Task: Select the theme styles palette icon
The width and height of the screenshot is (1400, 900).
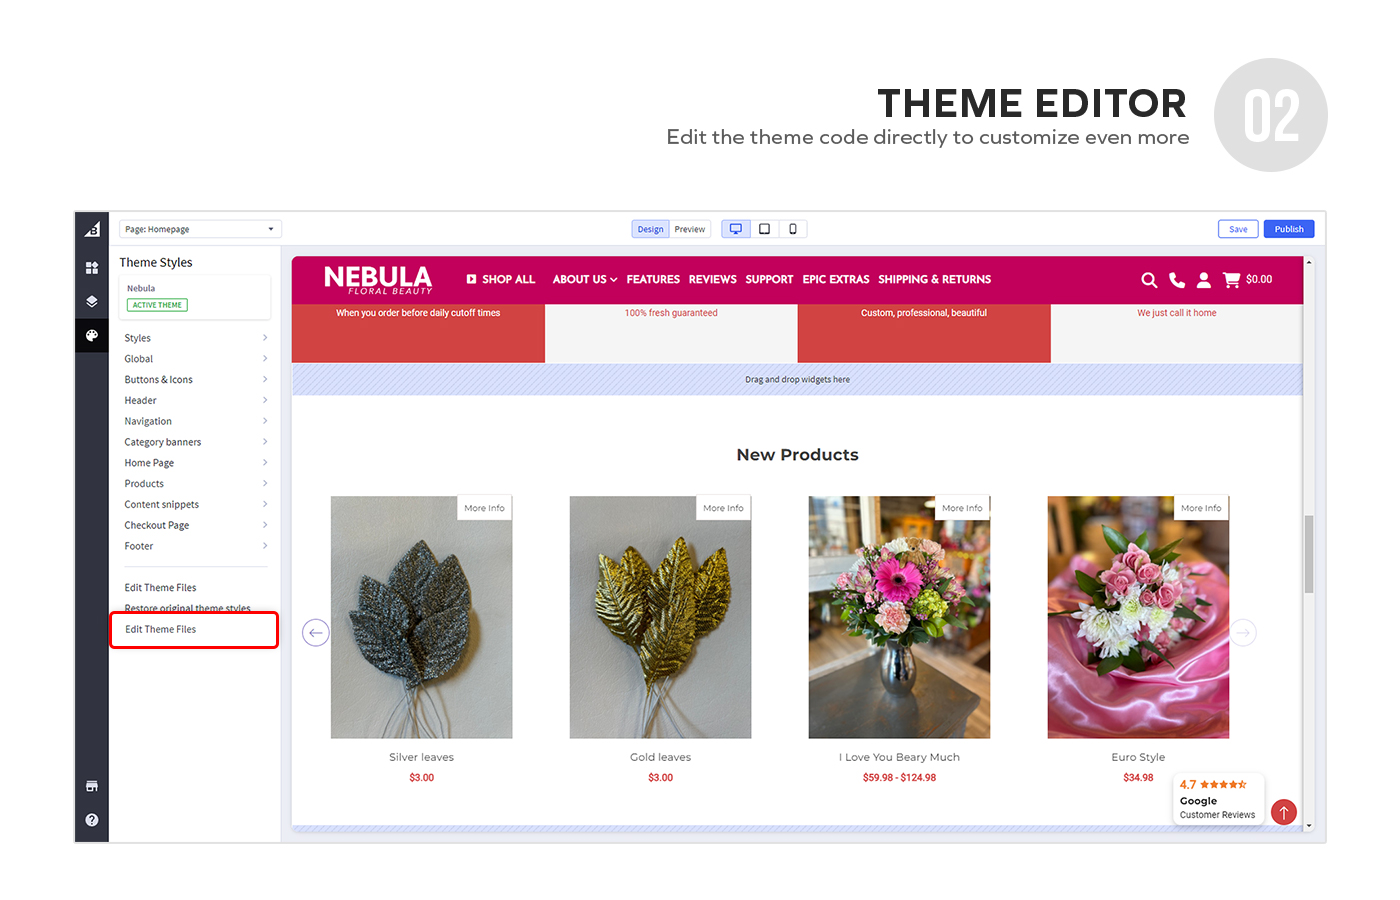Action: (x=92, y=336)
